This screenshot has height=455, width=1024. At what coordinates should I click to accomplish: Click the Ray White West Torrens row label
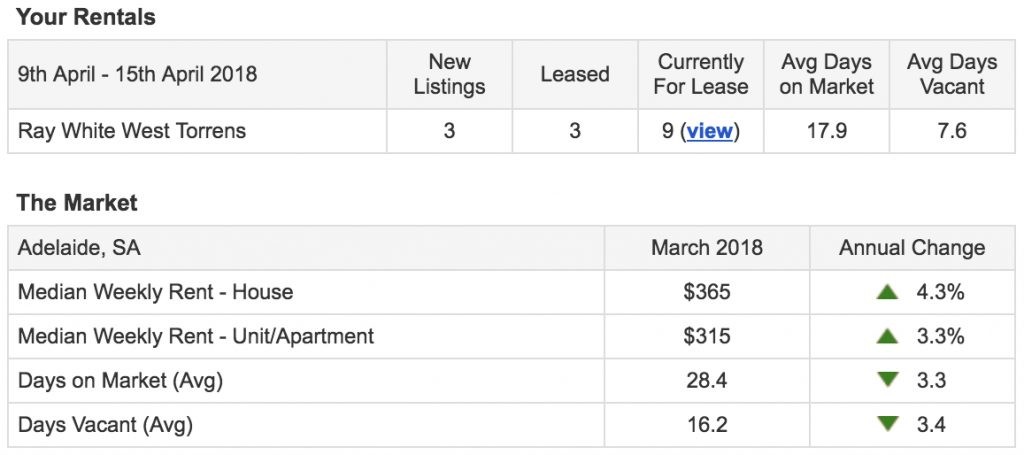pos(132,131)
